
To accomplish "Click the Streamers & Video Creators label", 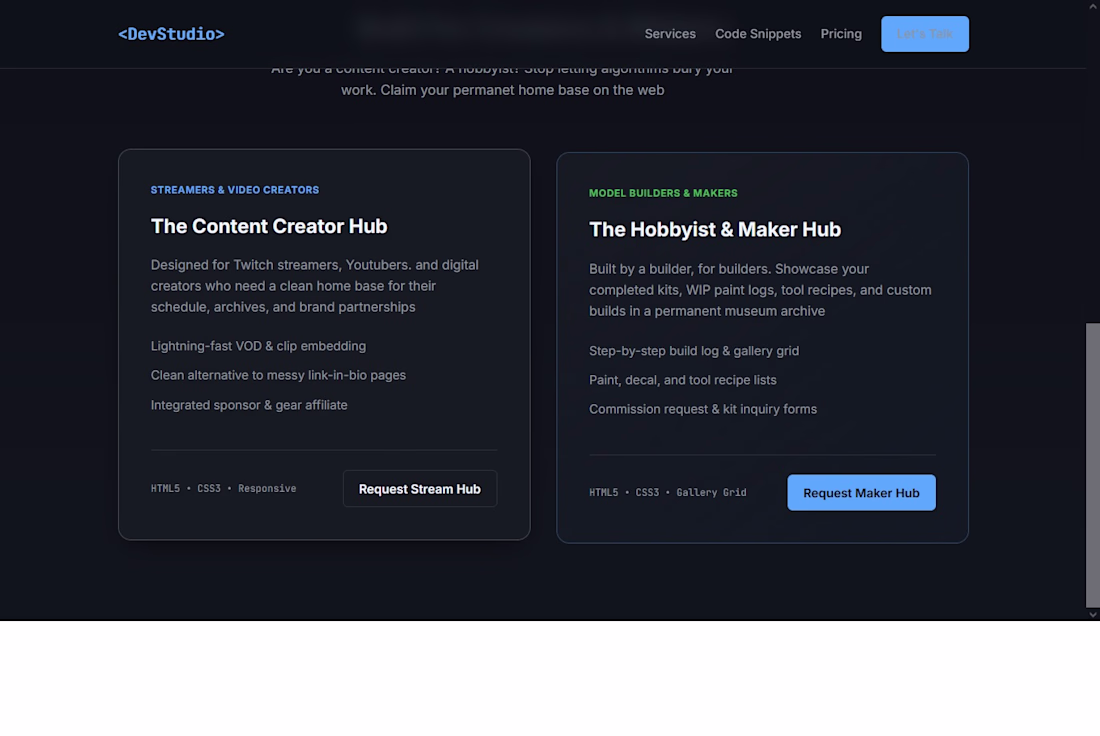I will point(235,190).
